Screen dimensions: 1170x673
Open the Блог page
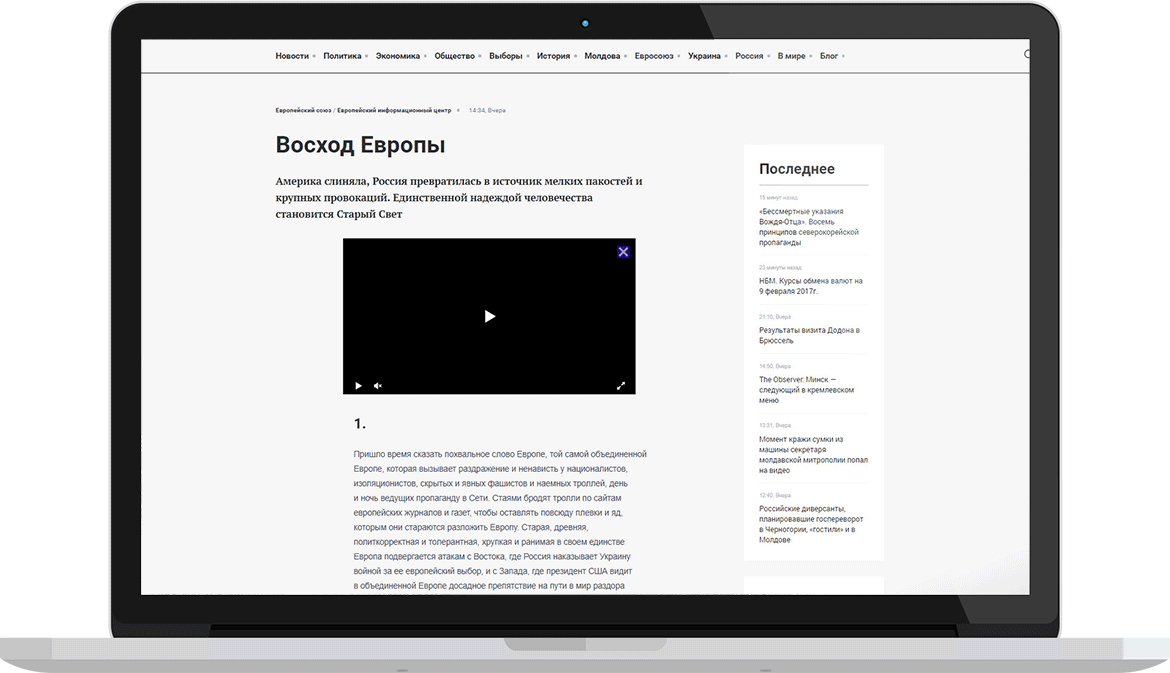point(829,56)
